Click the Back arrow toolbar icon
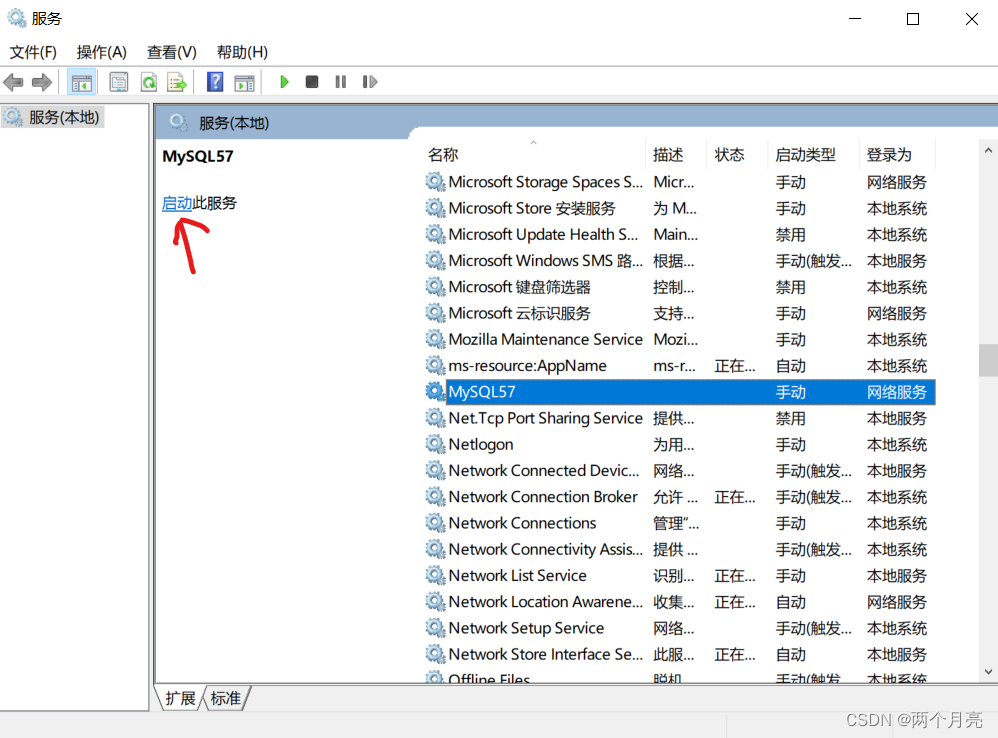Image resolution: width=998 pixels, height=738 pixels. pyautogui.click(x=13, y=82)
